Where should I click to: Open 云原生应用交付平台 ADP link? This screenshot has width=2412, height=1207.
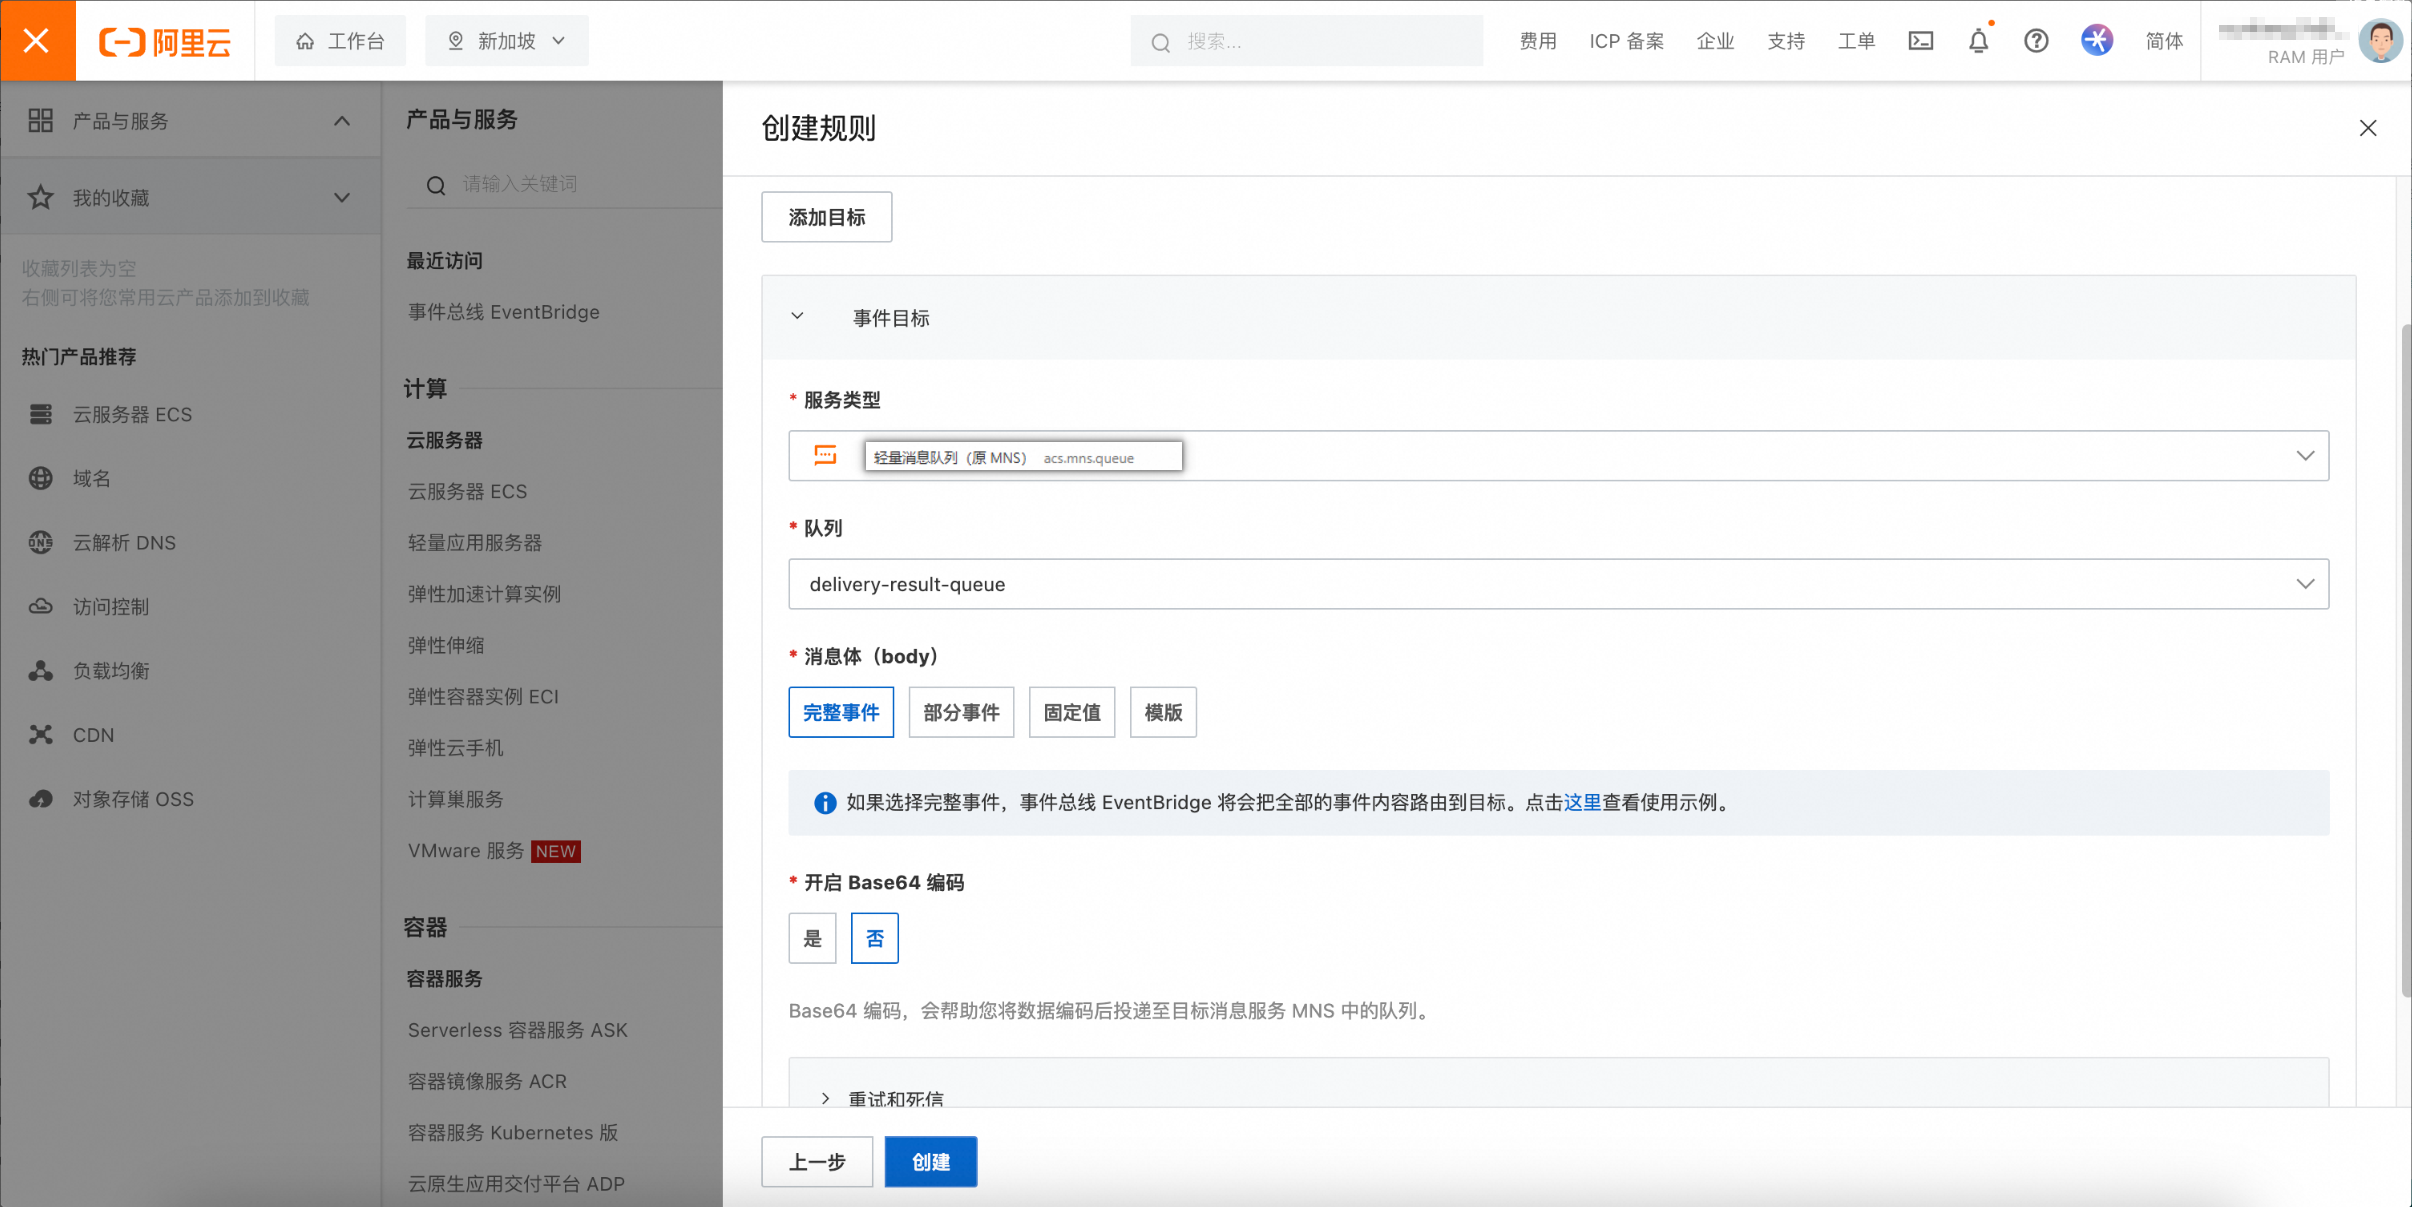[516, 1184]
